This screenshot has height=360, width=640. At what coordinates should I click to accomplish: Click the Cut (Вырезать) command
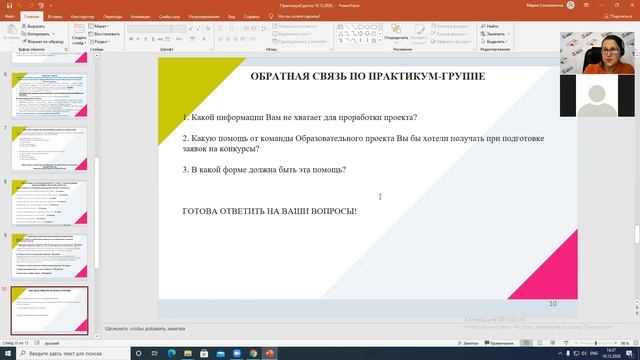[x=33, y=26]
